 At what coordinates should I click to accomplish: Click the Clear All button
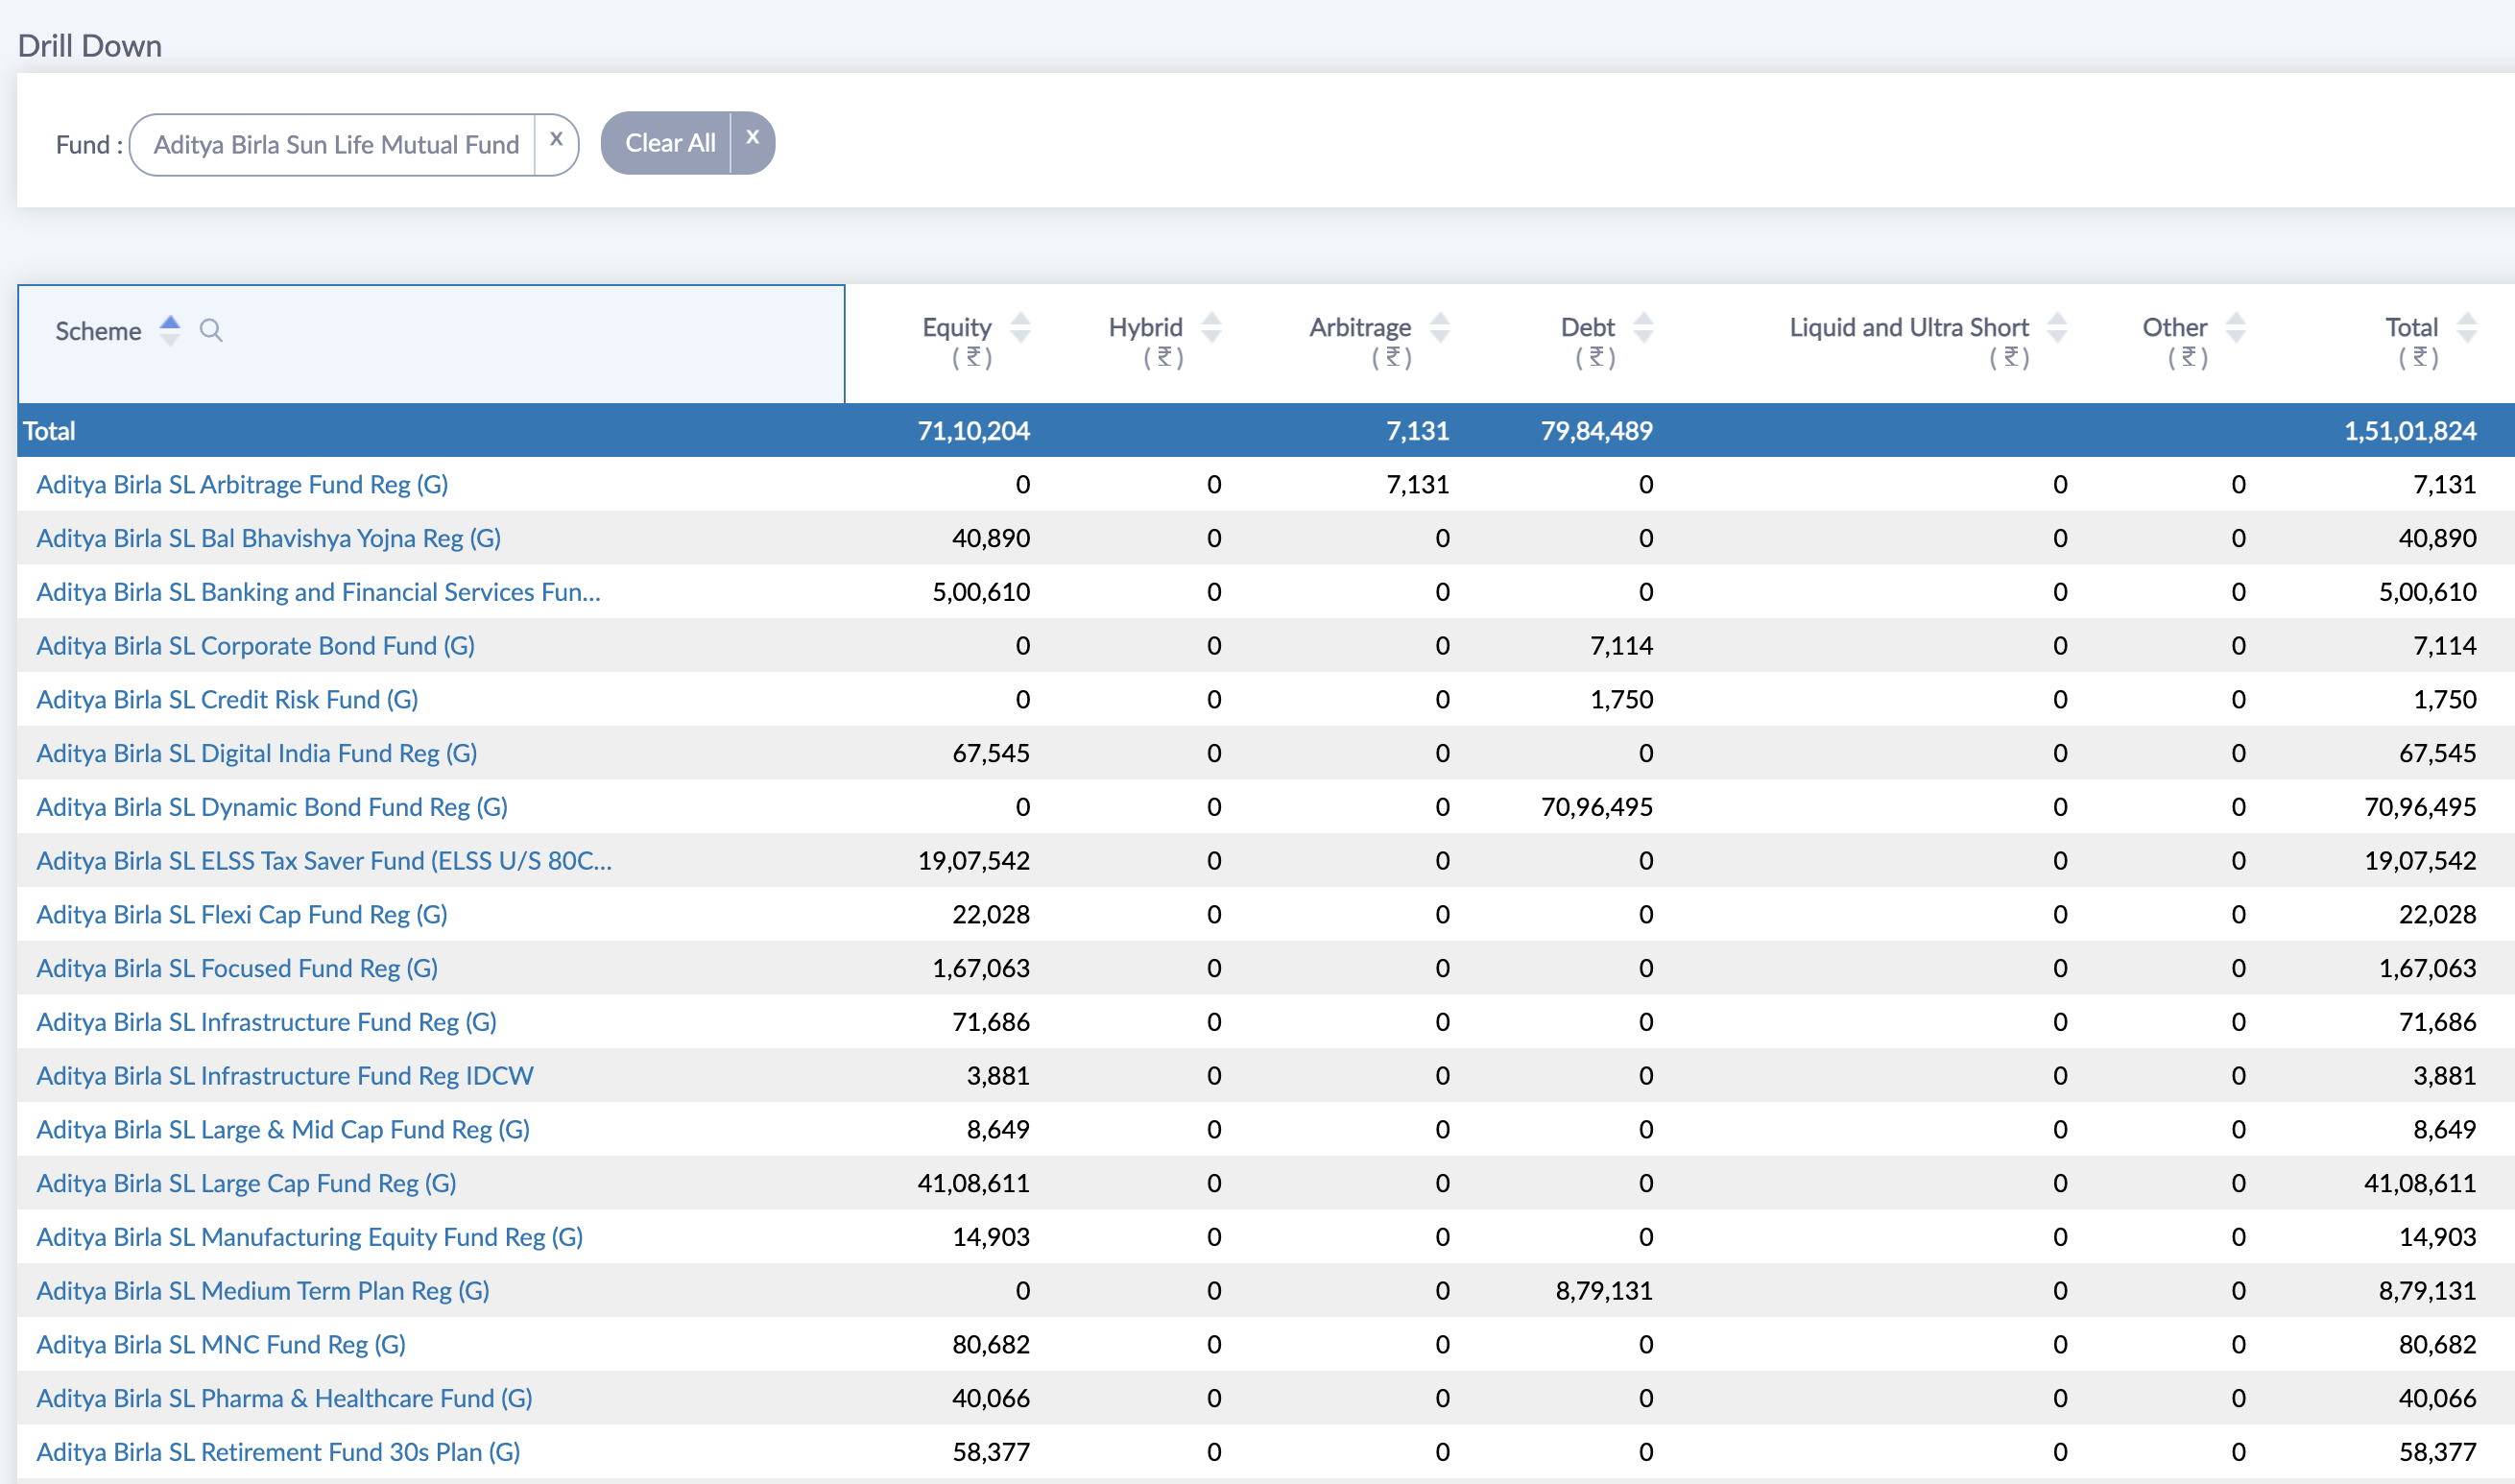[669, 143]
